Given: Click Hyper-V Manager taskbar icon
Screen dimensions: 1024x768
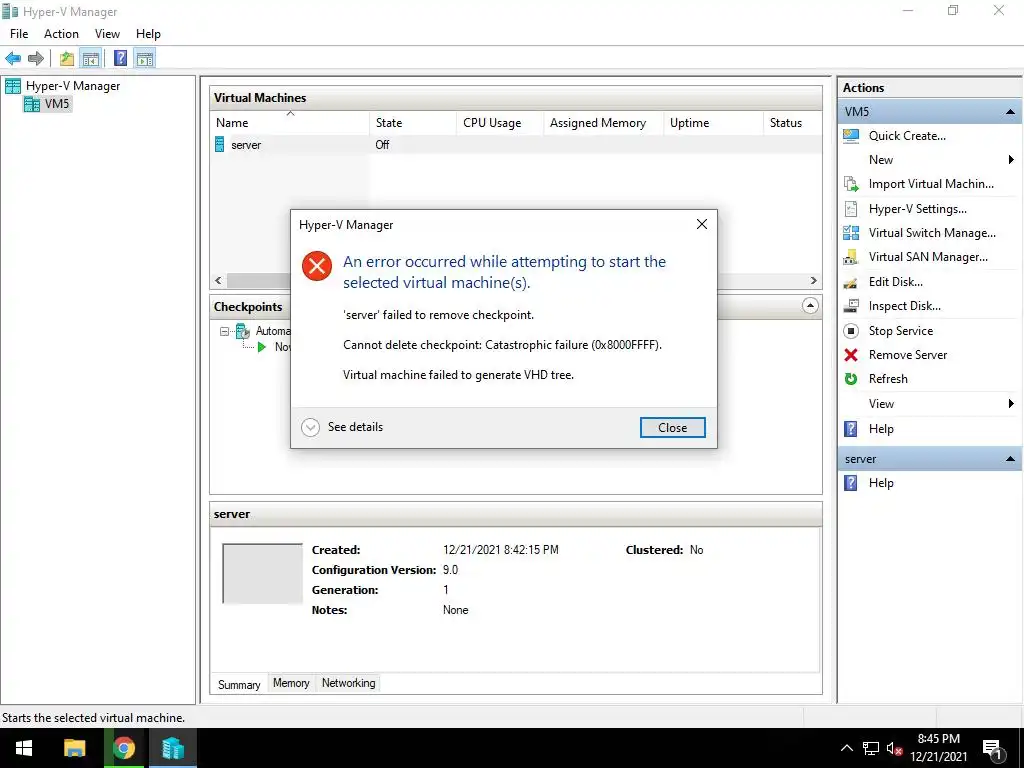Looking at the screenshot, I should 173,748.
